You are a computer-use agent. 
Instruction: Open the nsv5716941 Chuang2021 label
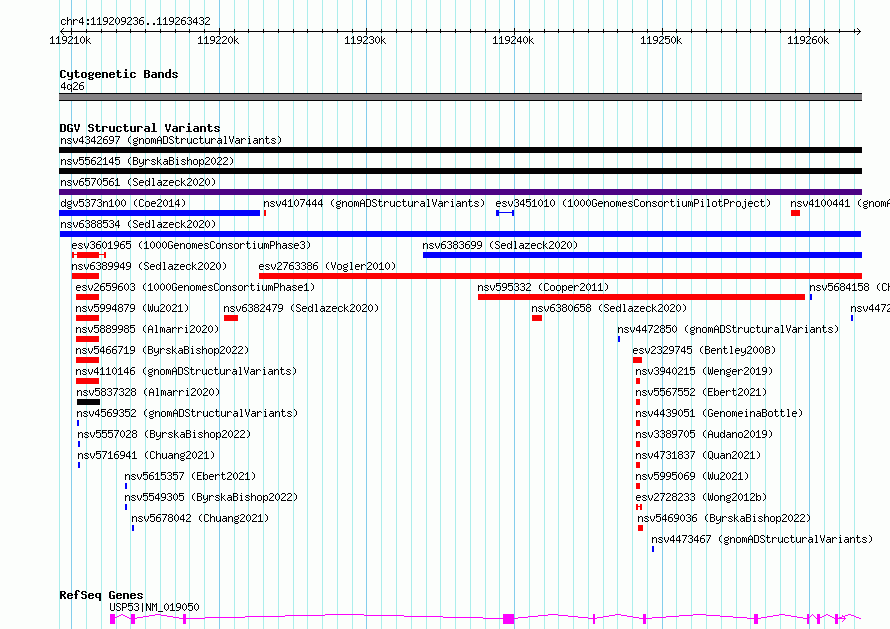point(146,455)
